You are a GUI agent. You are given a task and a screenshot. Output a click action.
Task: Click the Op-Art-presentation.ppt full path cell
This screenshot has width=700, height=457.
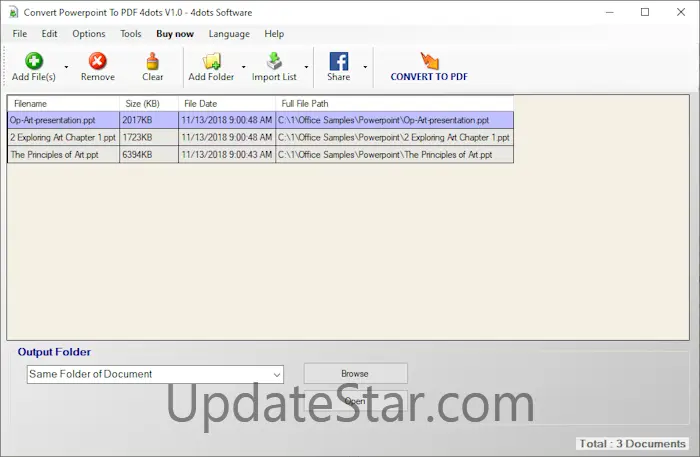click(395, 120)
